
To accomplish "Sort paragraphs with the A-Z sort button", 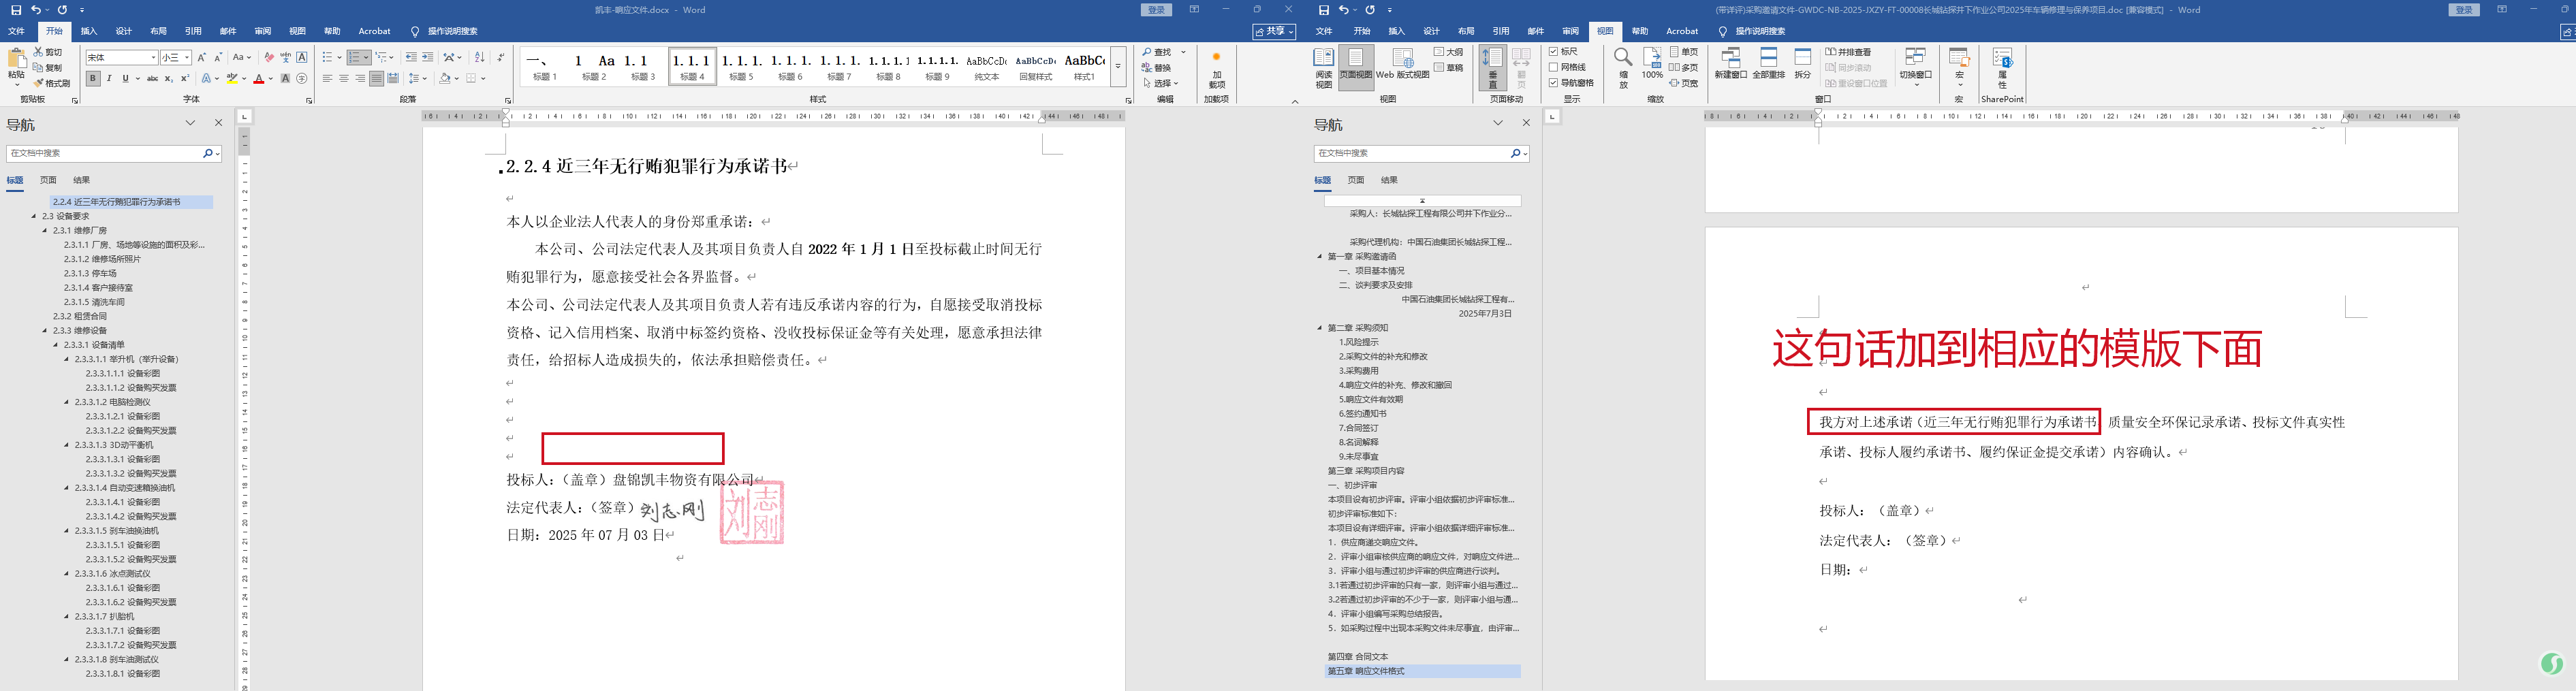I will [479, 57].
